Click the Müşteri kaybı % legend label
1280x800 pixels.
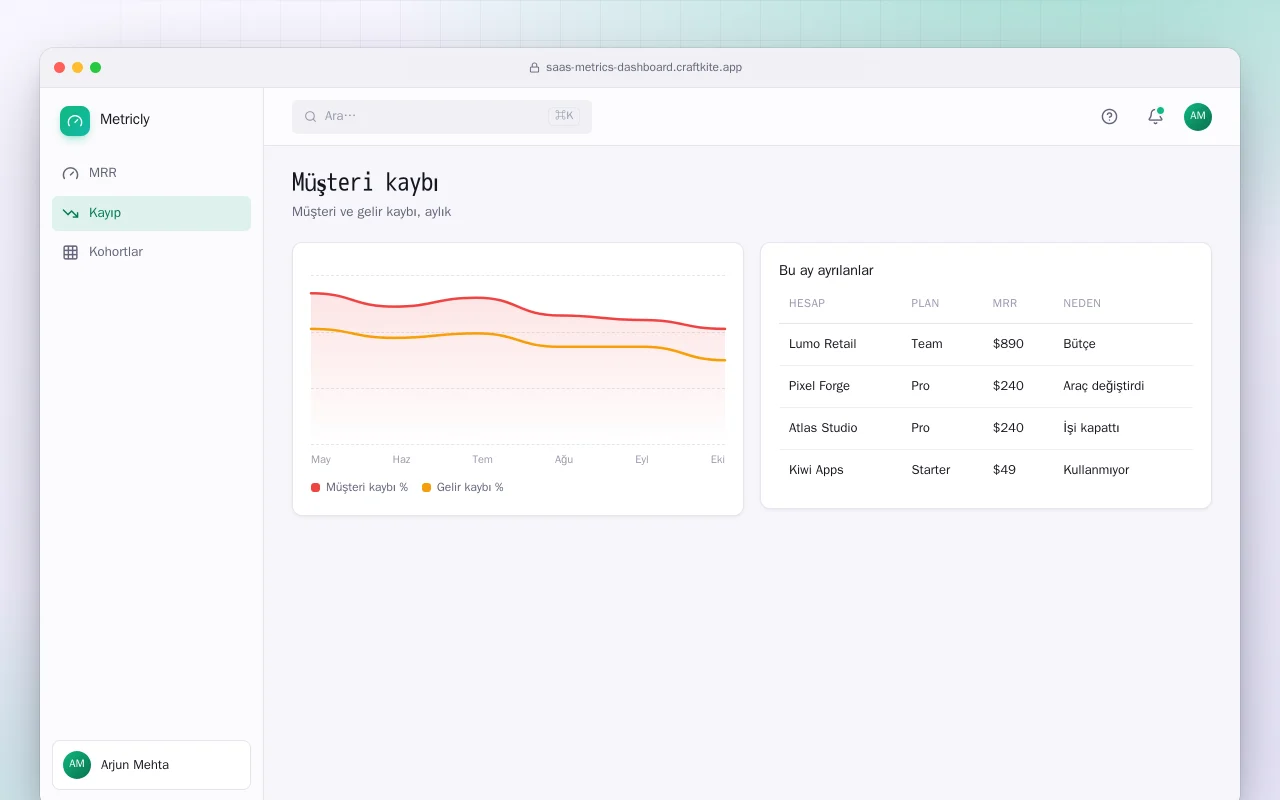tap(367, 488)
